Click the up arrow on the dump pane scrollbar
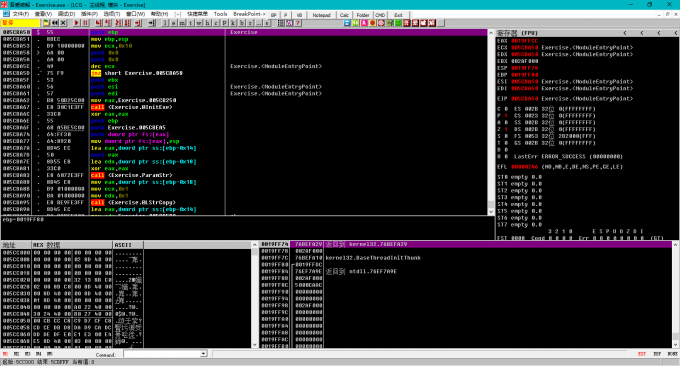This screenshot has height=366, width=680. pos(255,245)
